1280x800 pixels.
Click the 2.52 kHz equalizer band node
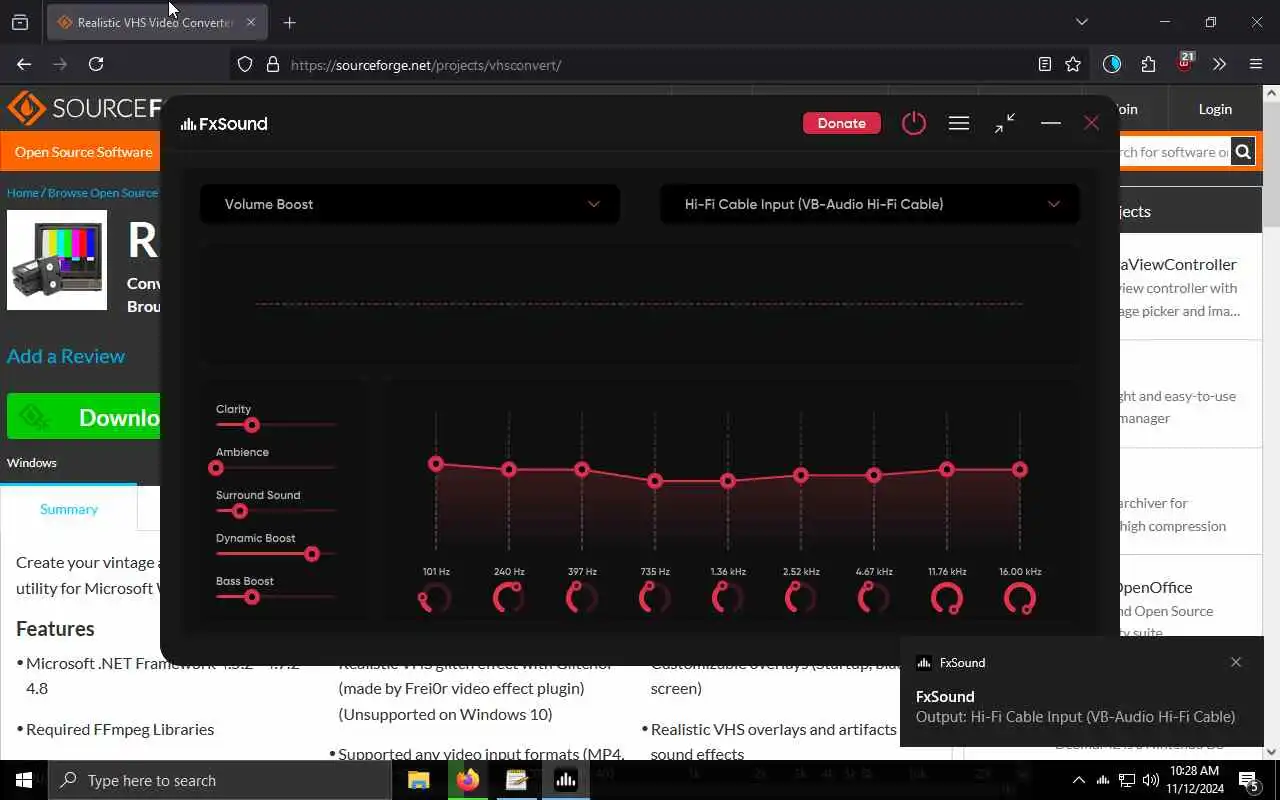point(801,475)
